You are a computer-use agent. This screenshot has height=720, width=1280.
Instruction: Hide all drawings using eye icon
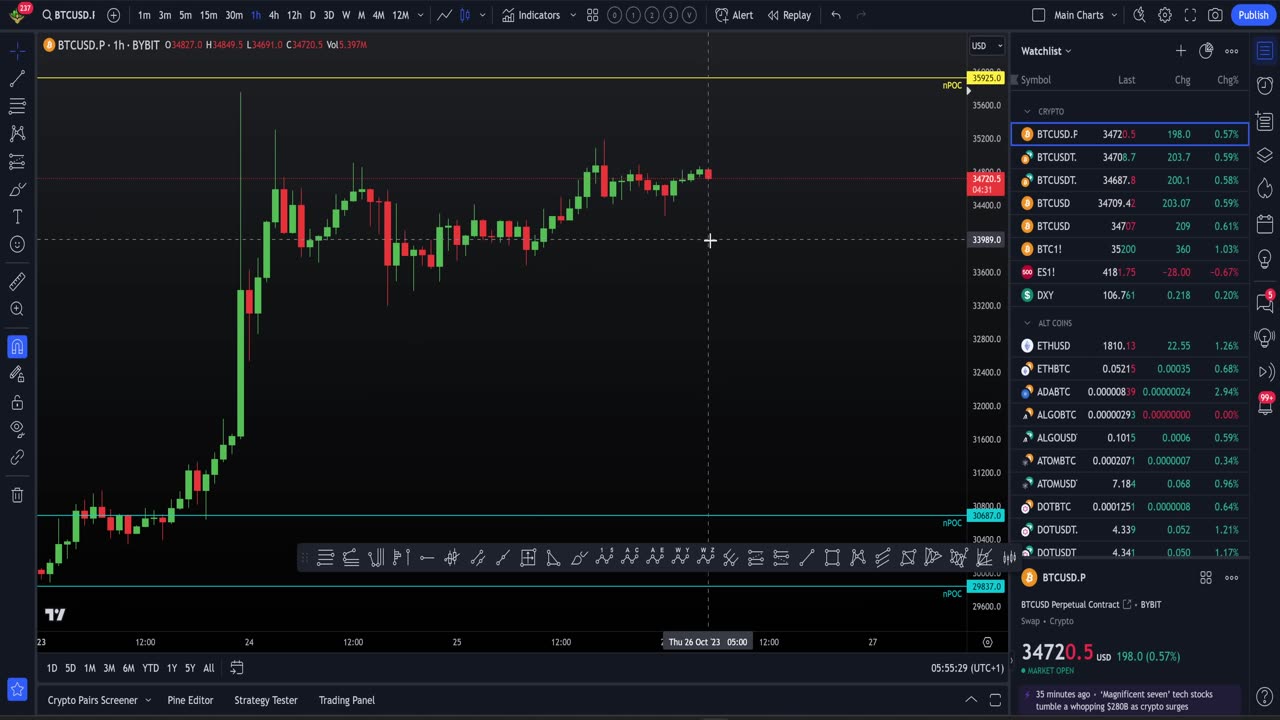[x=17, y=429]
